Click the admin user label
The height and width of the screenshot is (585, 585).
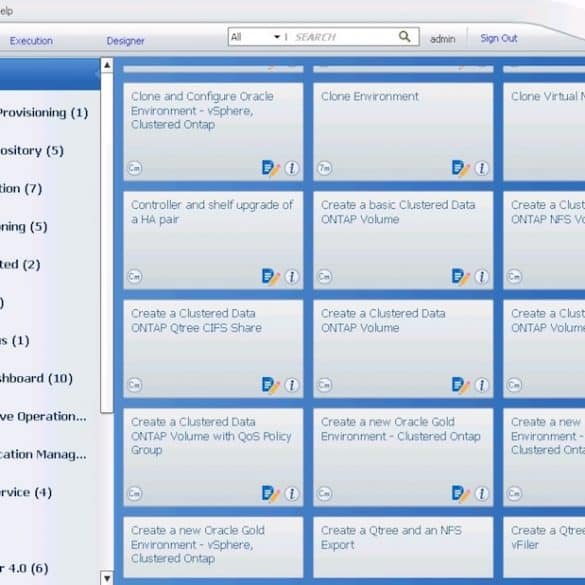click(442, 39)
